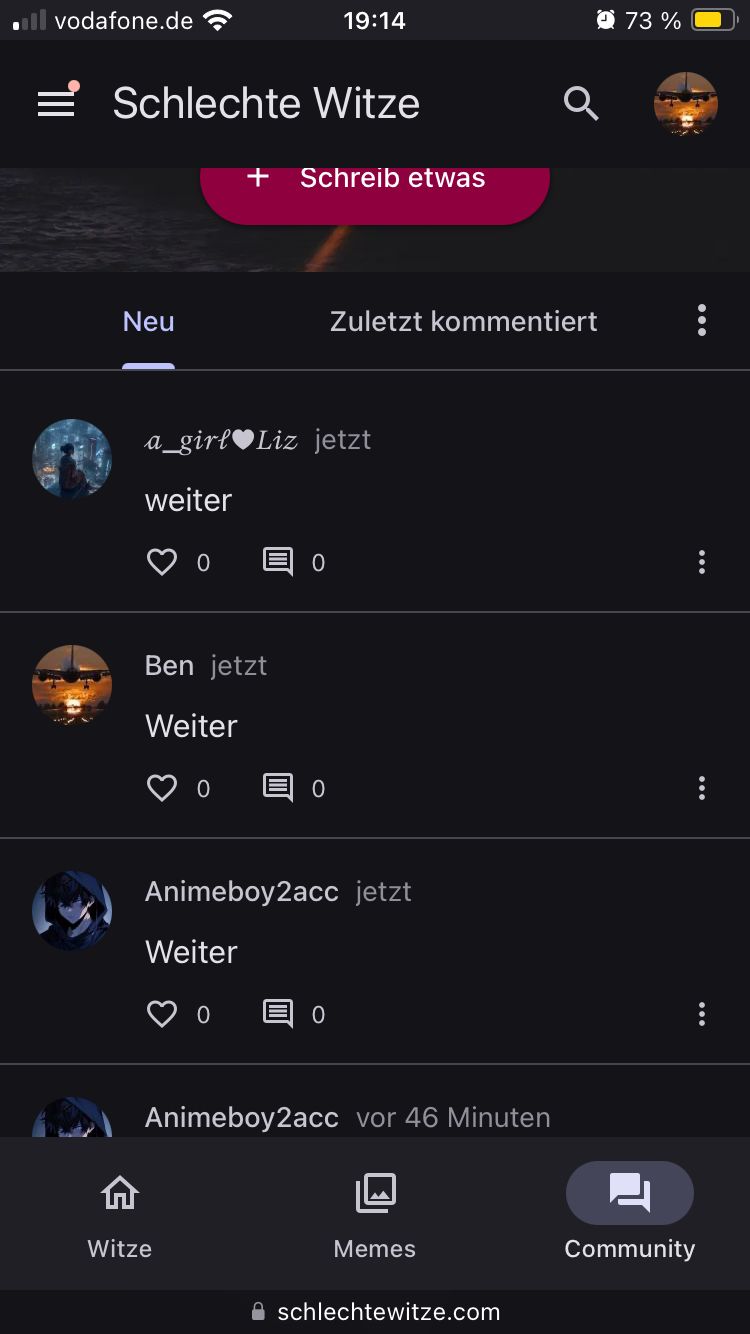The image size is (750, 1334).
Task: Like the post by a_girl♥Liz
Action: [x=162, y=562]
